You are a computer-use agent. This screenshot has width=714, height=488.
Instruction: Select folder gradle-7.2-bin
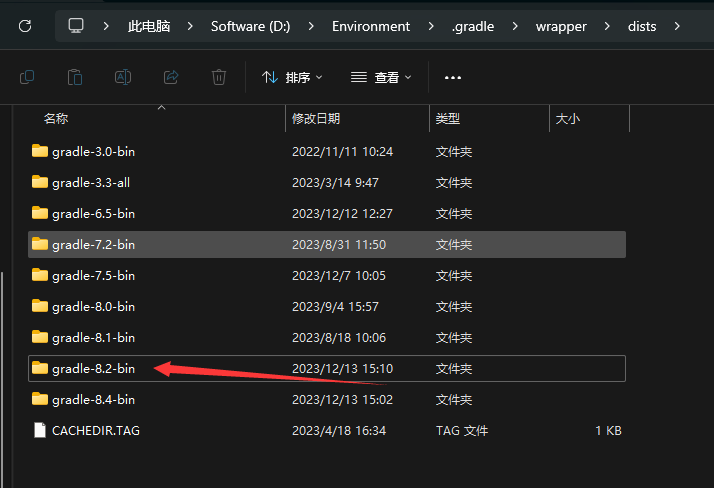(x=326, y=244)
